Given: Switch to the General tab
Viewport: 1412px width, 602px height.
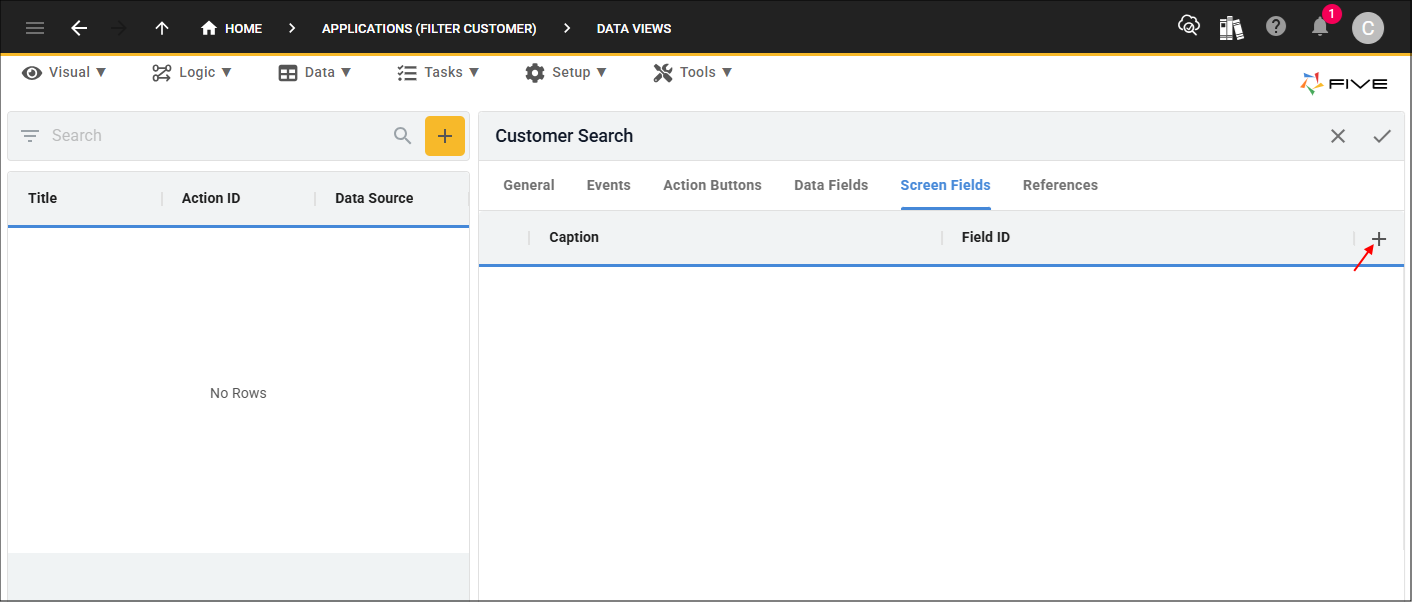Looking at the screenshot, I should (x=529, y=185).
